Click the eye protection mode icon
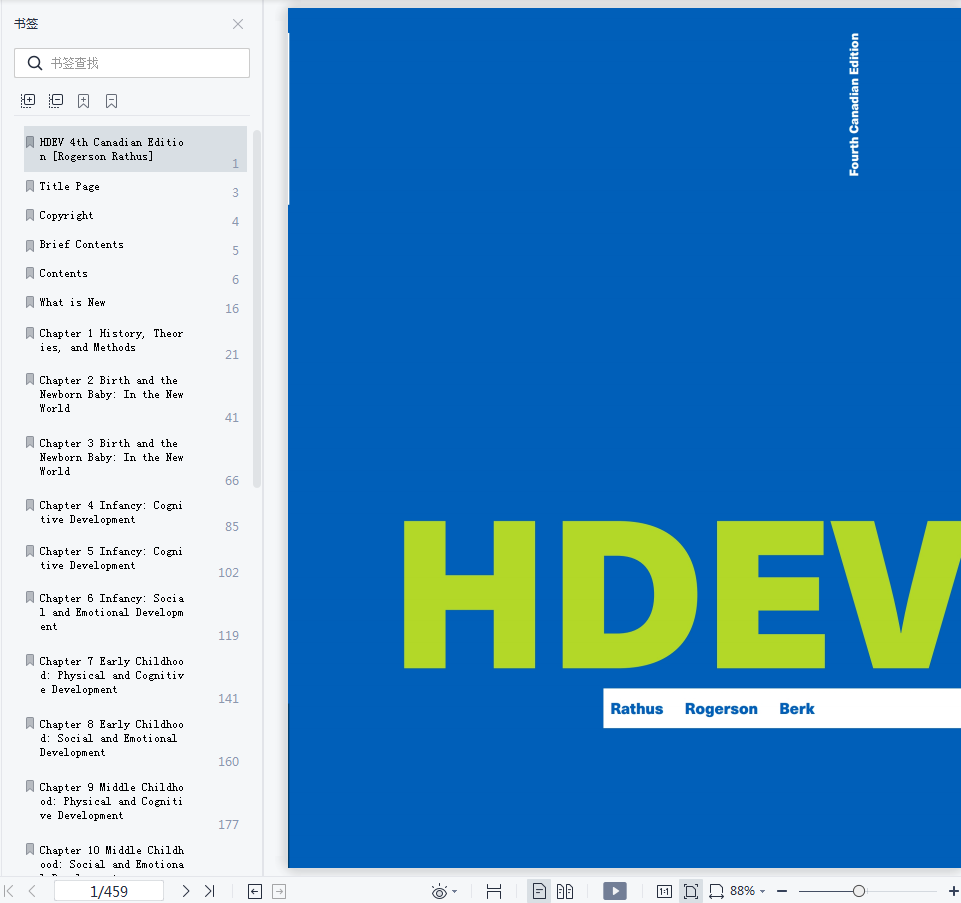Screen dimensions: 961x903 click(x=439, y=891)
